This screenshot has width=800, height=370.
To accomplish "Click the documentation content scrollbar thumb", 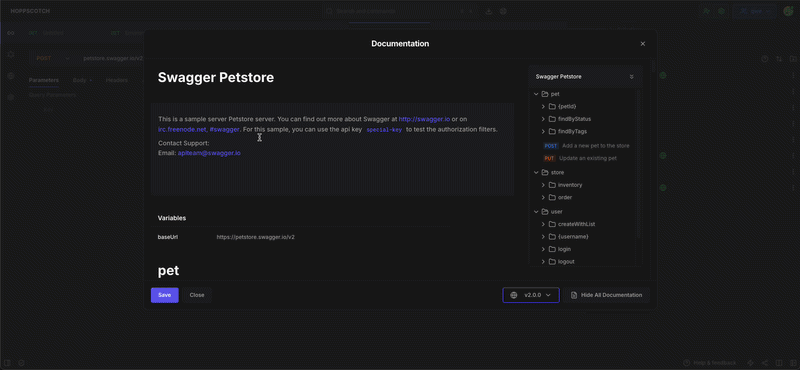I will [x=654, y=66].
